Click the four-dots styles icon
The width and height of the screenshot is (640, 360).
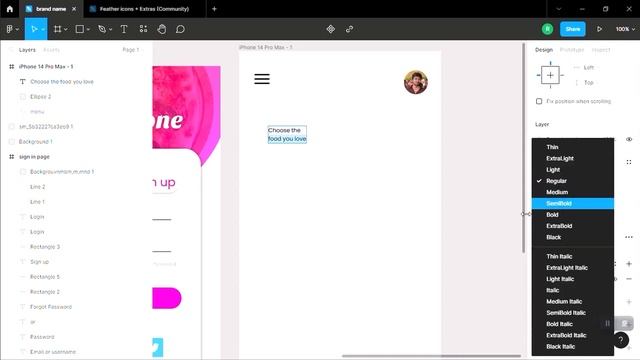click(629, 162)
